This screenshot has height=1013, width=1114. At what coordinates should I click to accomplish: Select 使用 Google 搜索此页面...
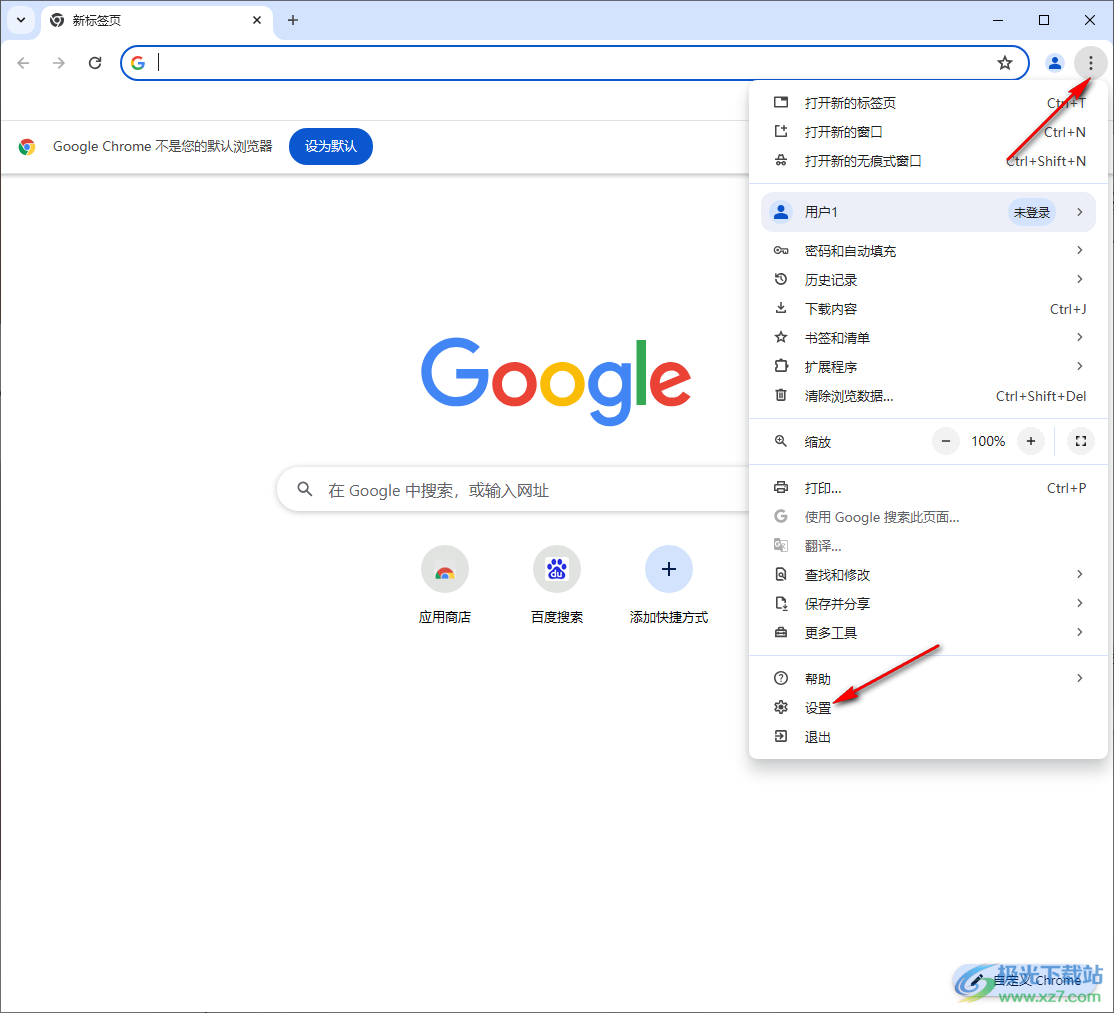(x=928, y=517)
